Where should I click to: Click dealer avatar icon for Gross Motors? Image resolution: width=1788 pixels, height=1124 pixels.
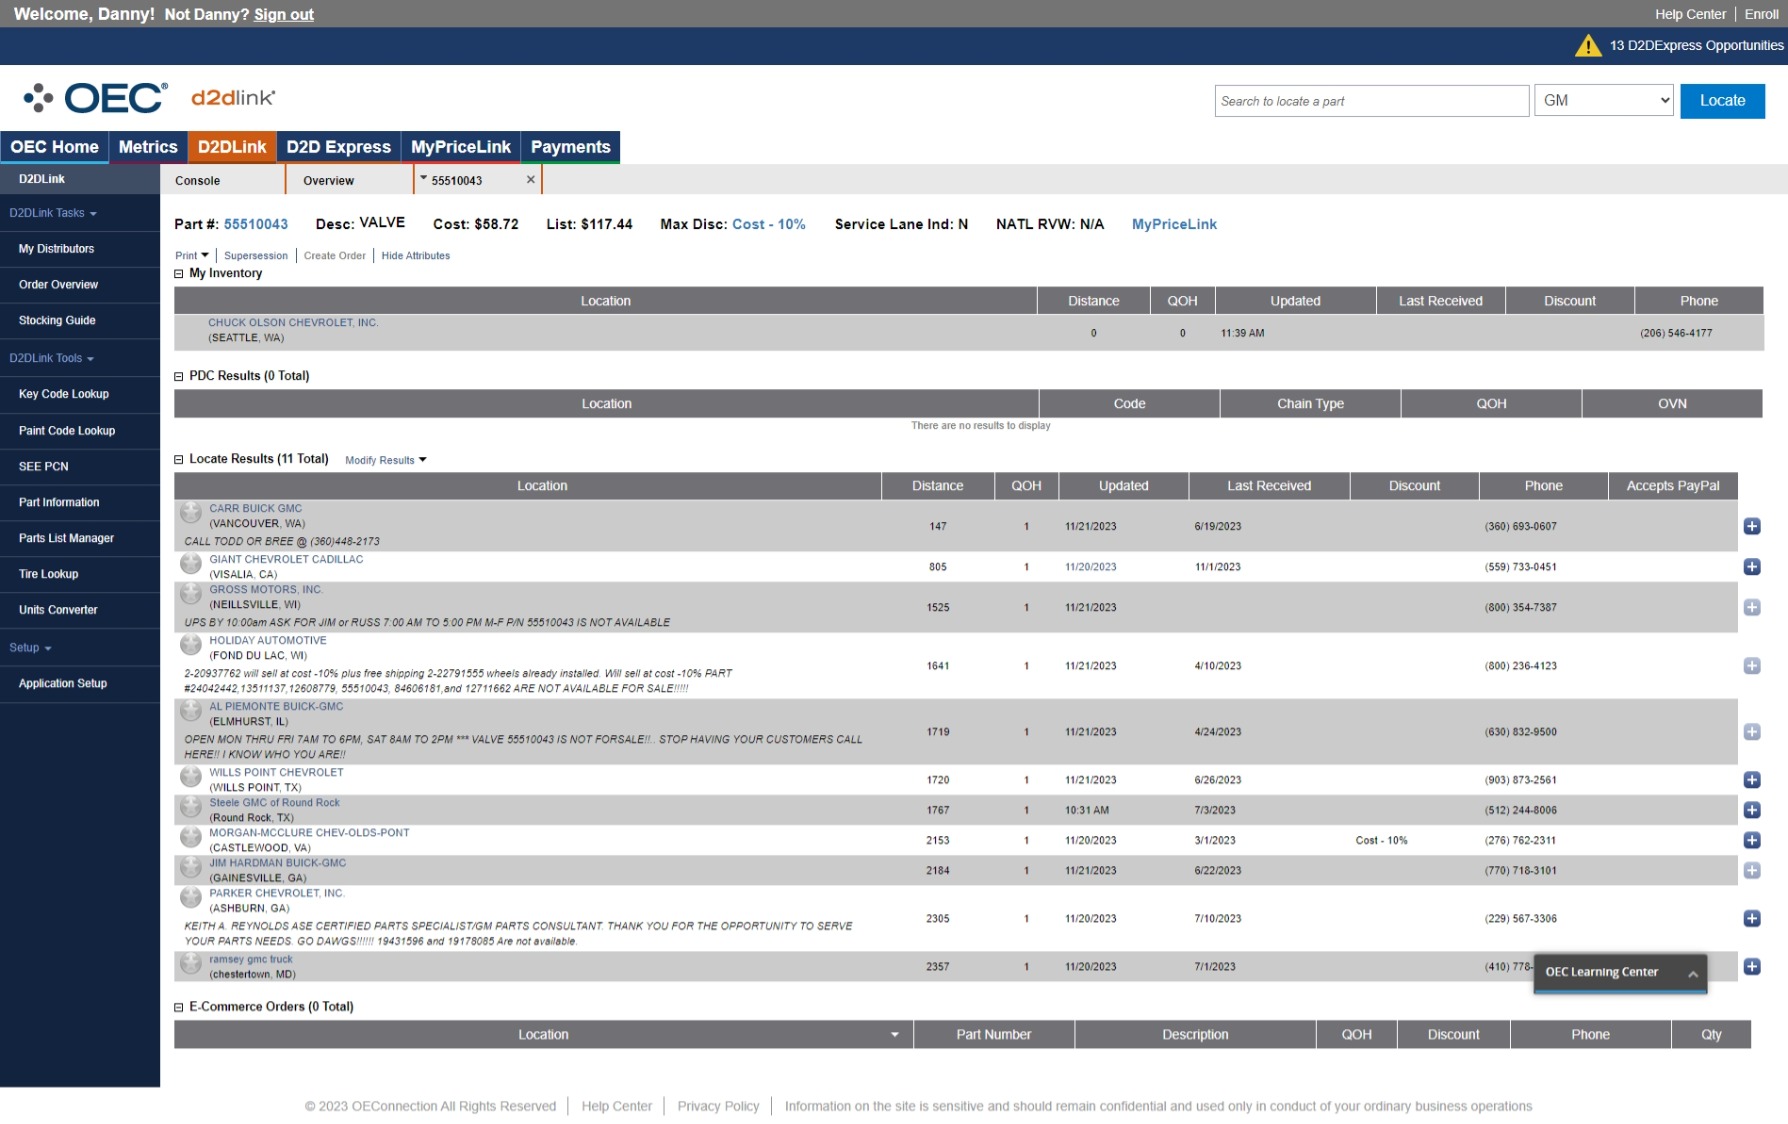[x=191, y=594]
